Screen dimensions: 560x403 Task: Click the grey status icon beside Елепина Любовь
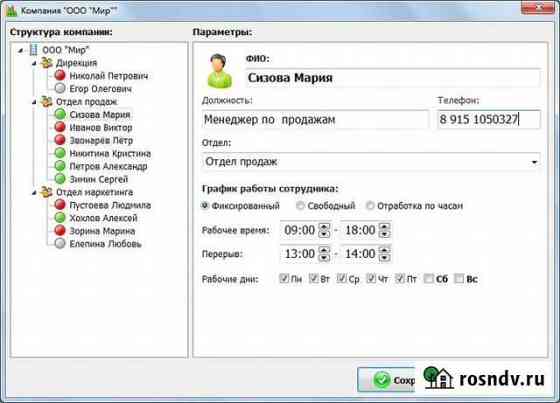point(60,244)
